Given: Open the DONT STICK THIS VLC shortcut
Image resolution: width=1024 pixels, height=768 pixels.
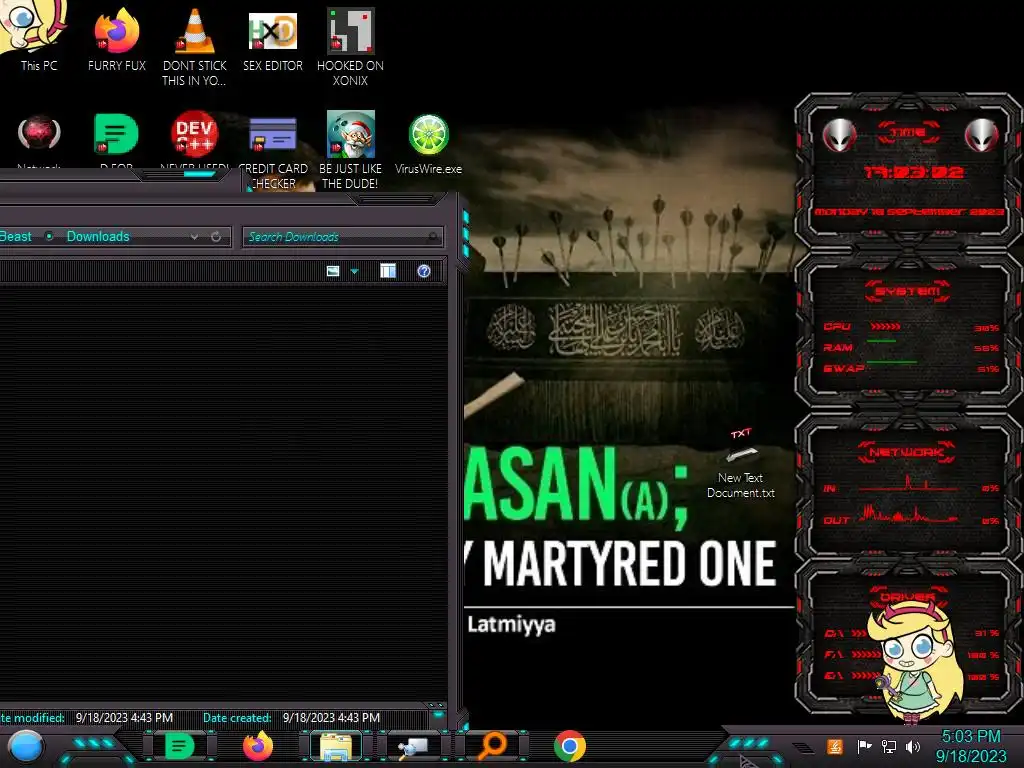Looking at the screenshot, I should pyautogui.click(x=195, y=47).
